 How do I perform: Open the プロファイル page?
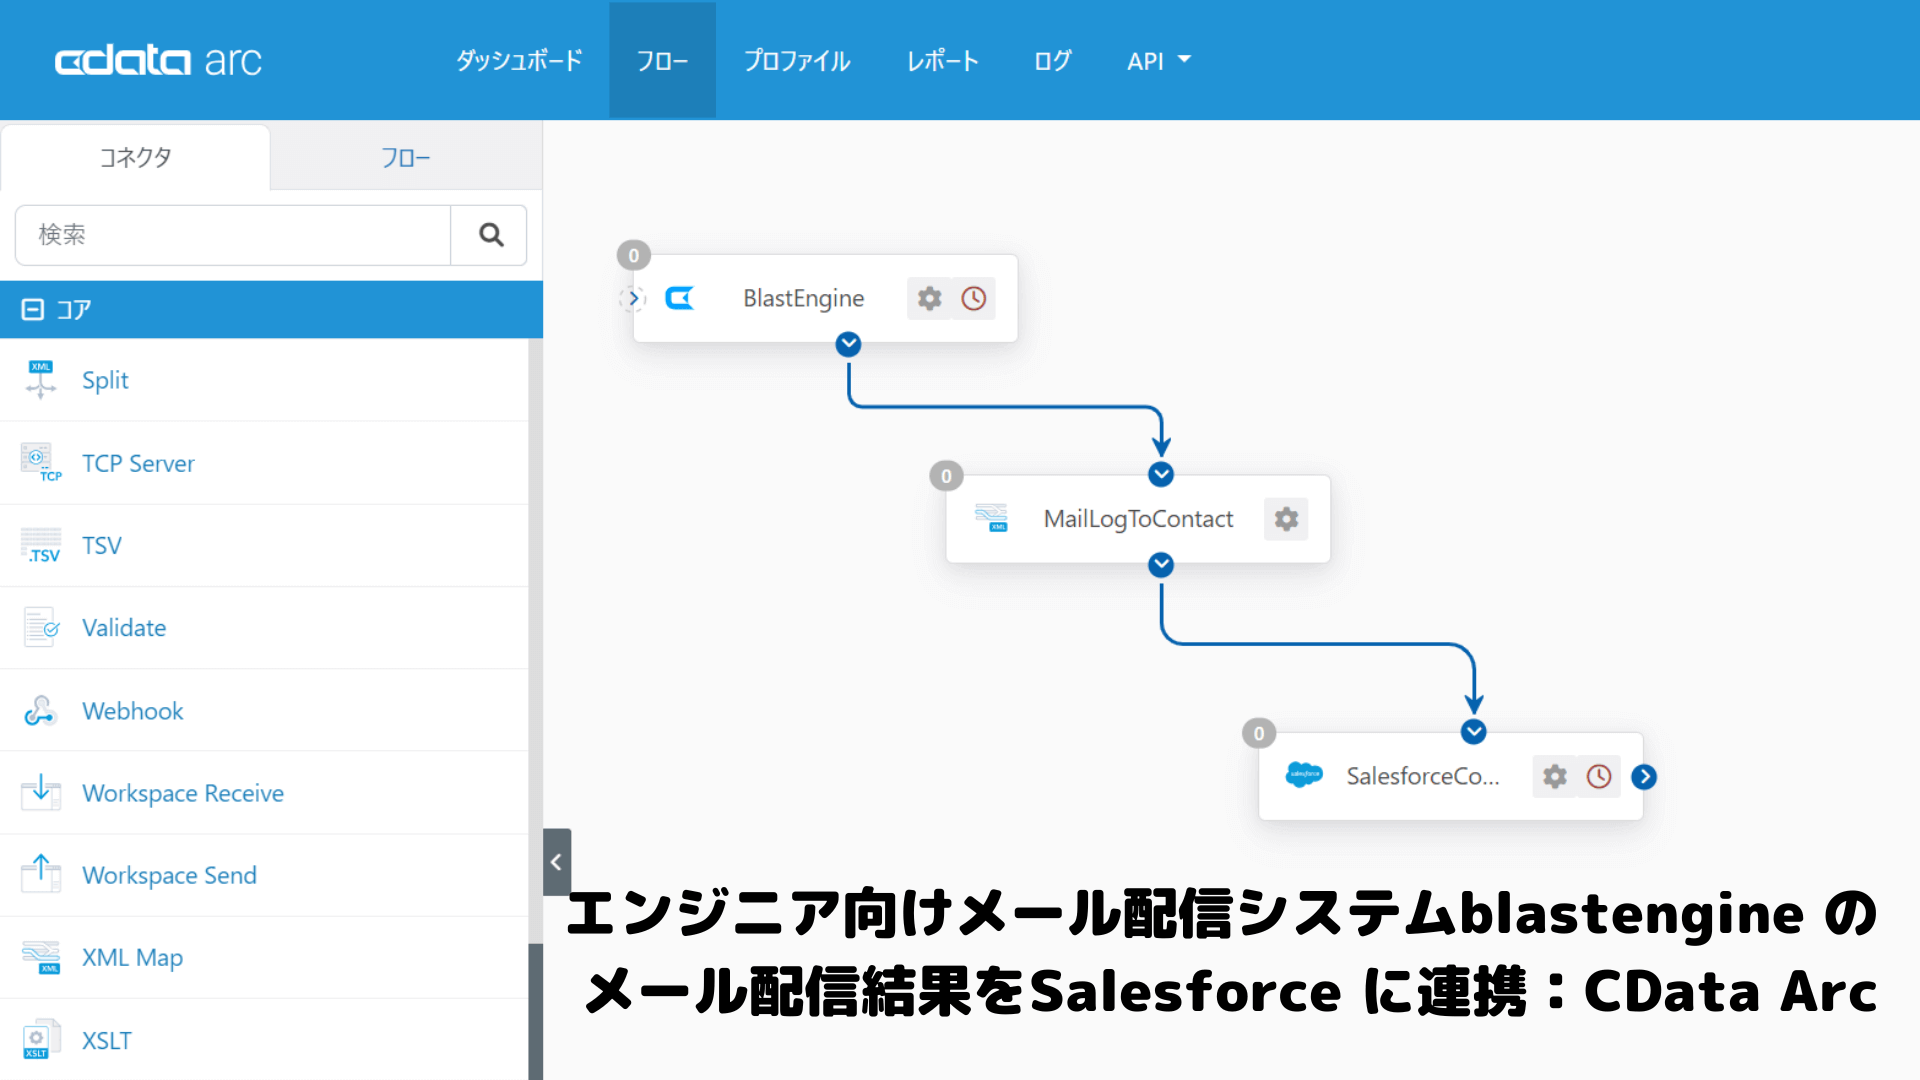(x=797, y=61)
